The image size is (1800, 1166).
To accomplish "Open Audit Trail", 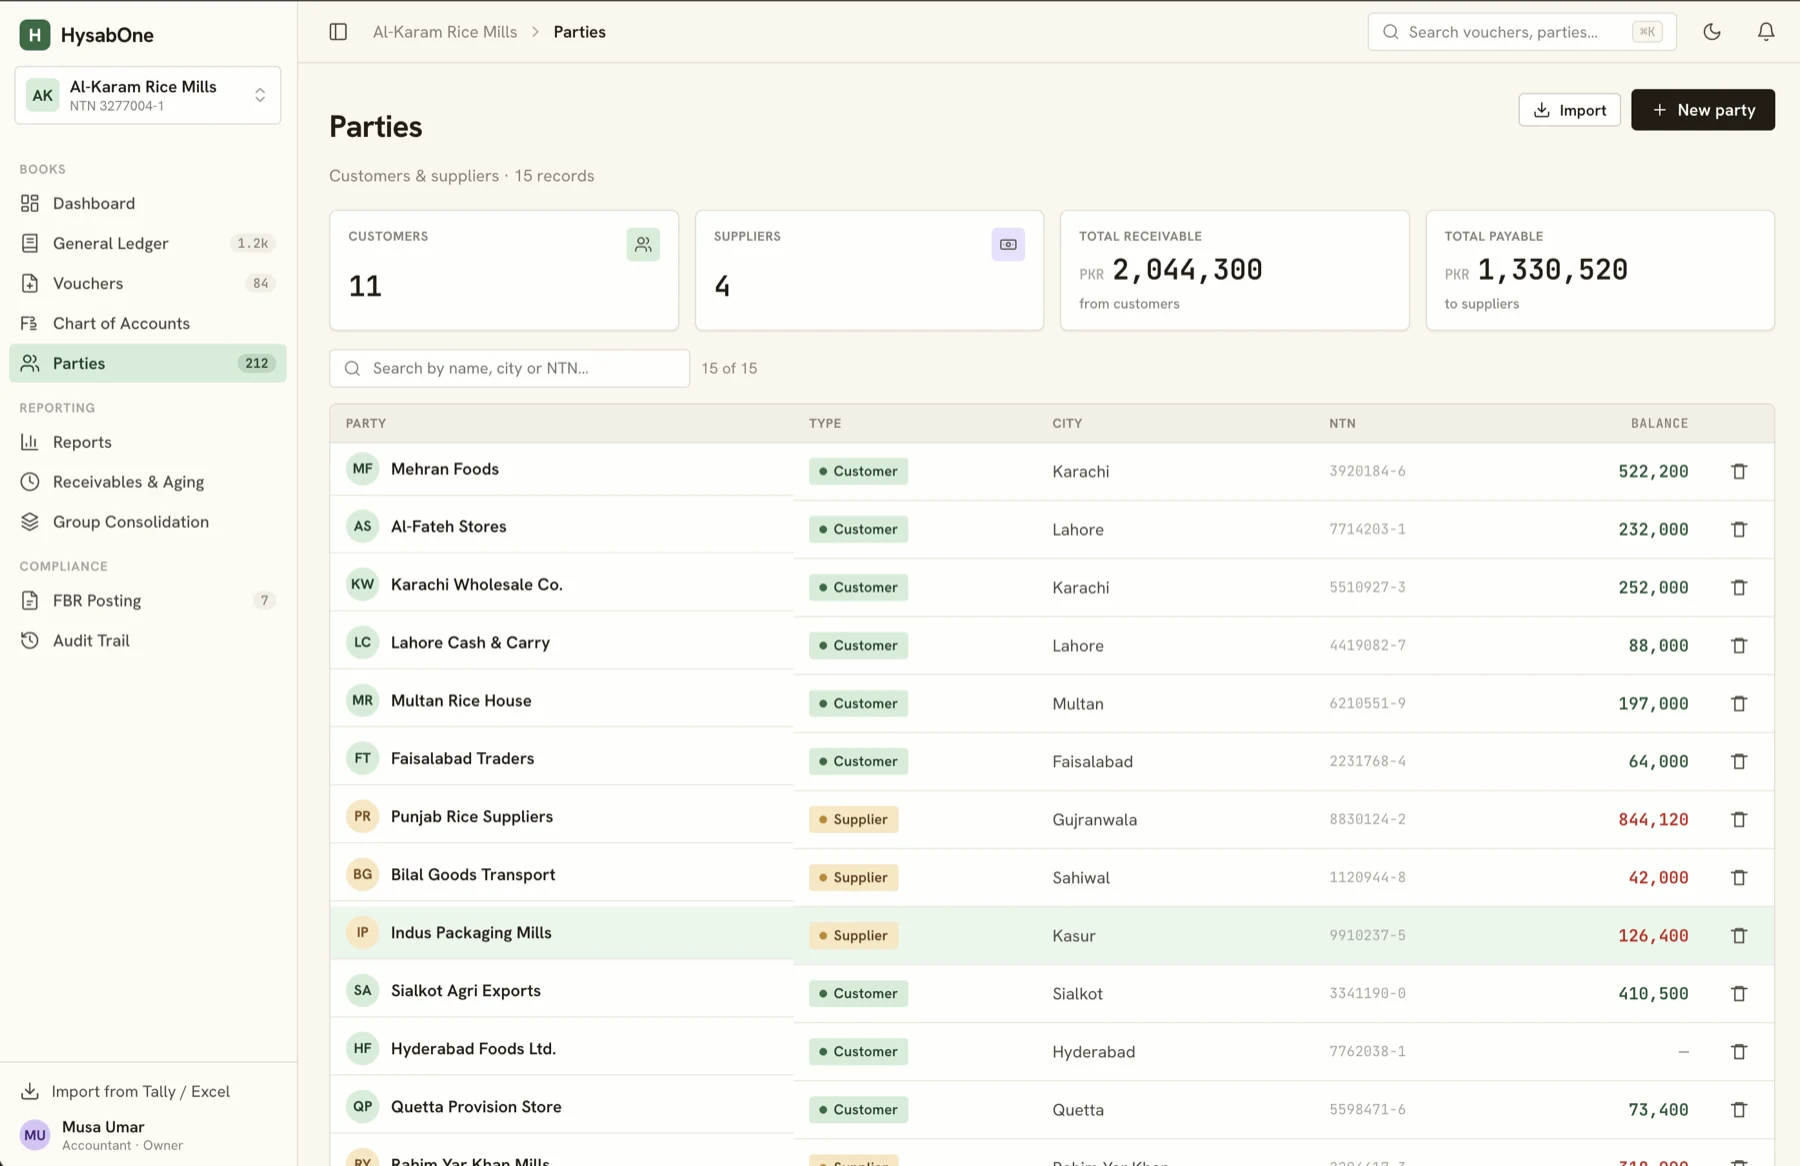I will tap(148, 640).
